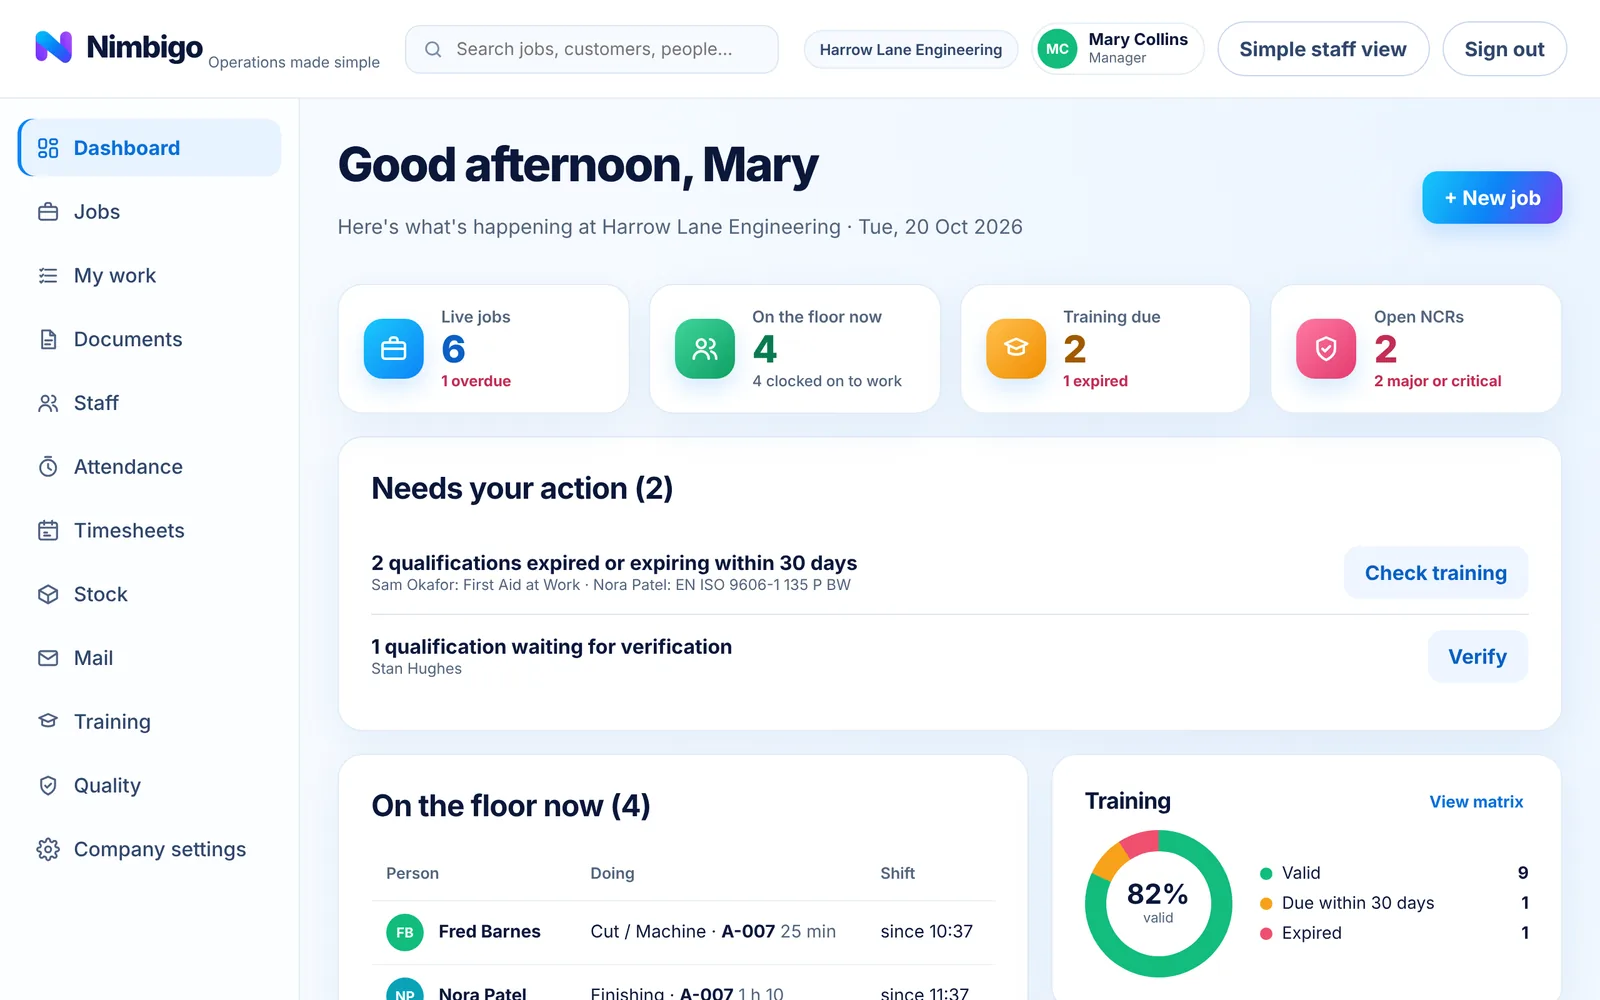Click the Attendance clock icon in sidebar
Screen dimensions: 1600x1000
(x=48, y=467)
